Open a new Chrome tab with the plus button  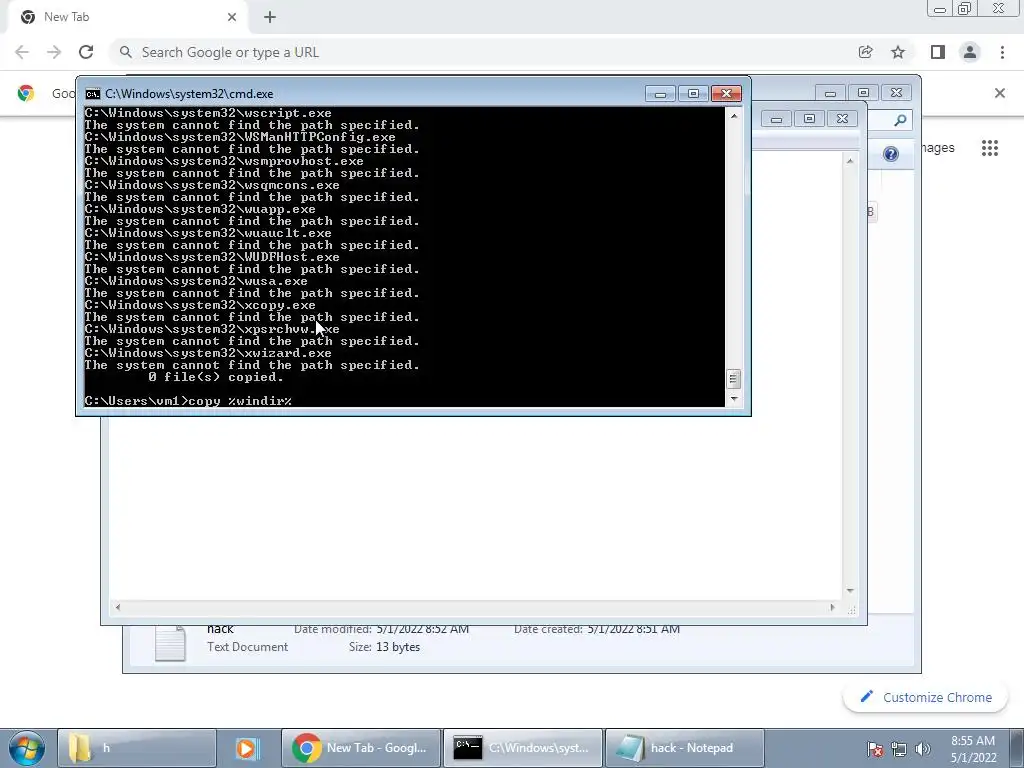(270, 17)
